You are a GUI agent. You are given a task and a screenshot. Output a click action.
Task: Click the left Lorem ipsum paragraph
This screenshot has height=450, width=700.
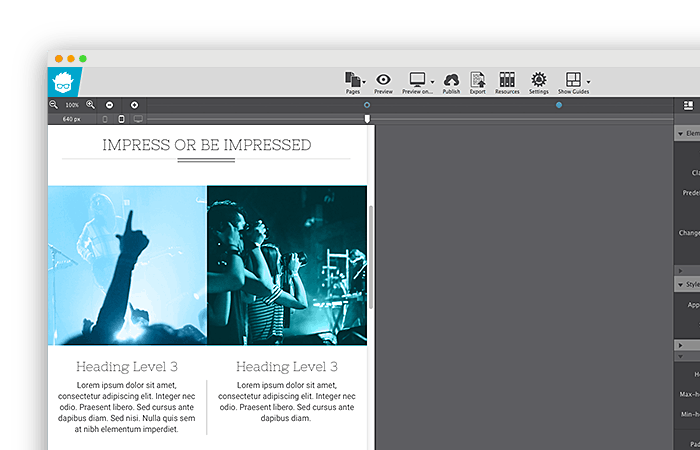coord(127,407)
